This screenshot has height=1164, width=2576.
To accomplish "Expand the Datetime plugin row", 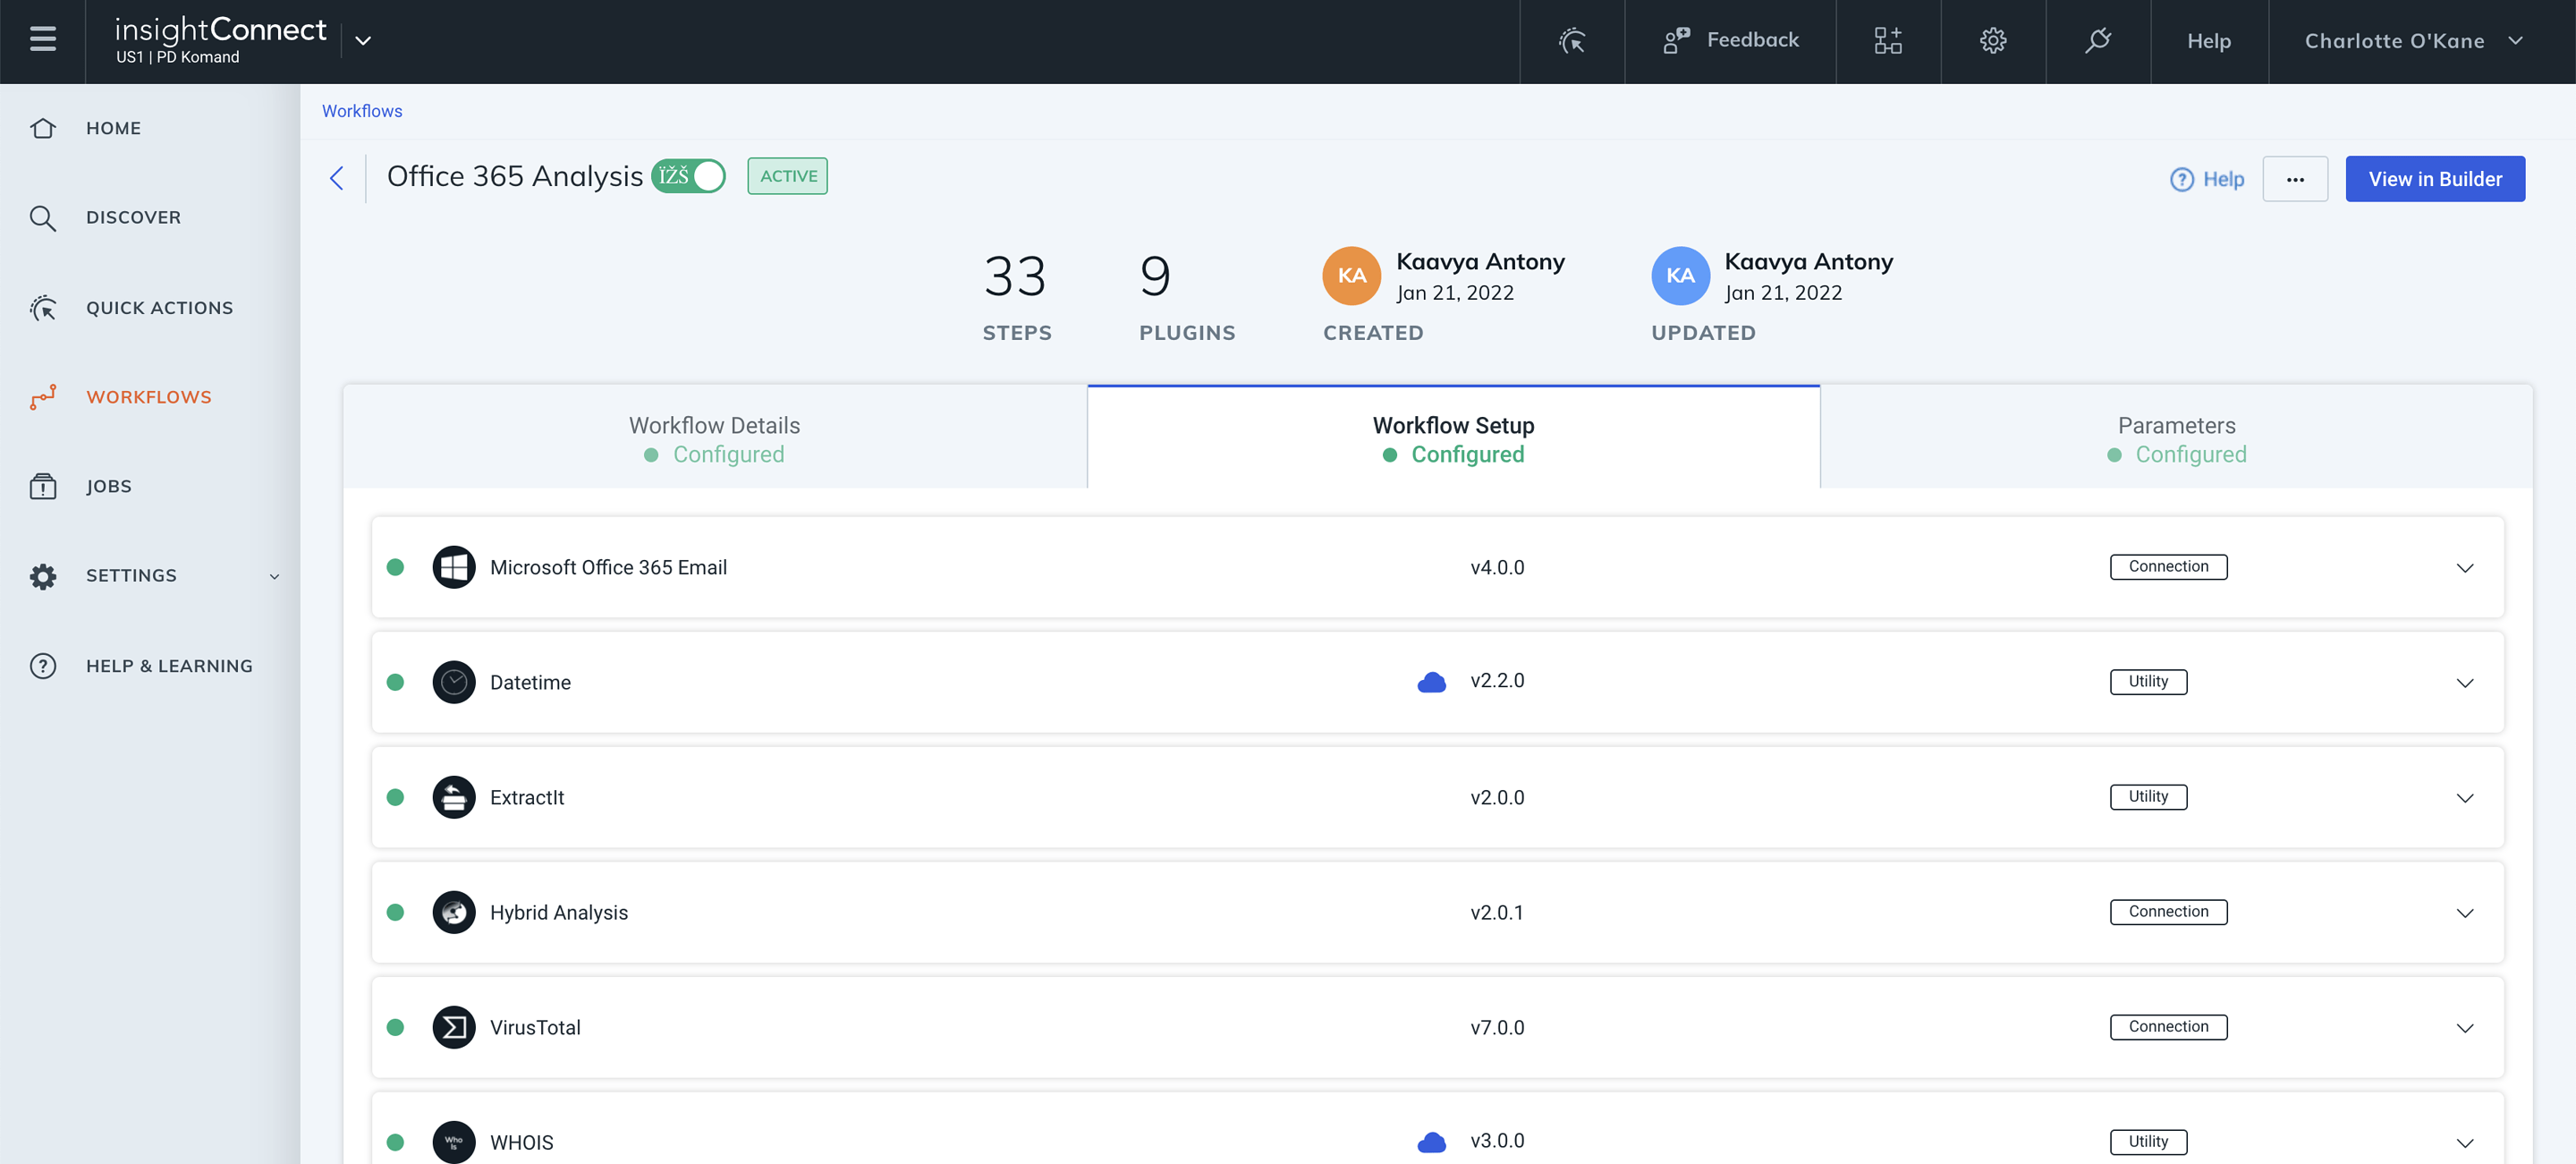I will pyautogui.click(x=2465, y=683).
